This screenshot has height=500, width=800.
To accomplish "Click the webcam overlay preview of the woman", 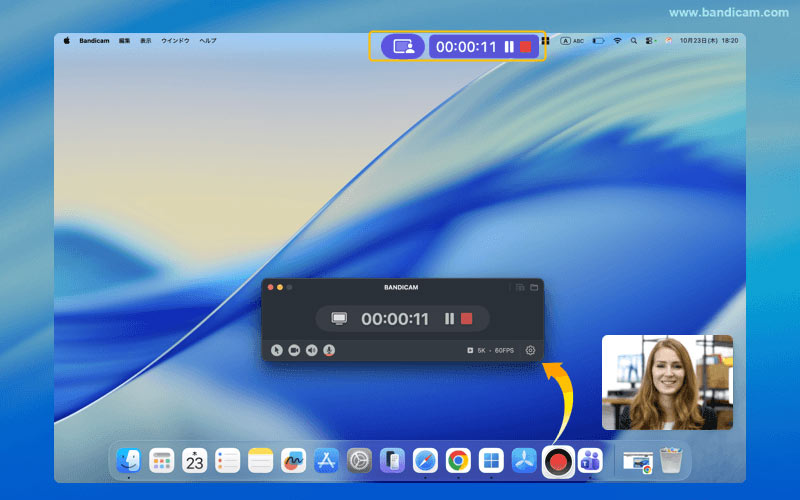I will (667, 382).
